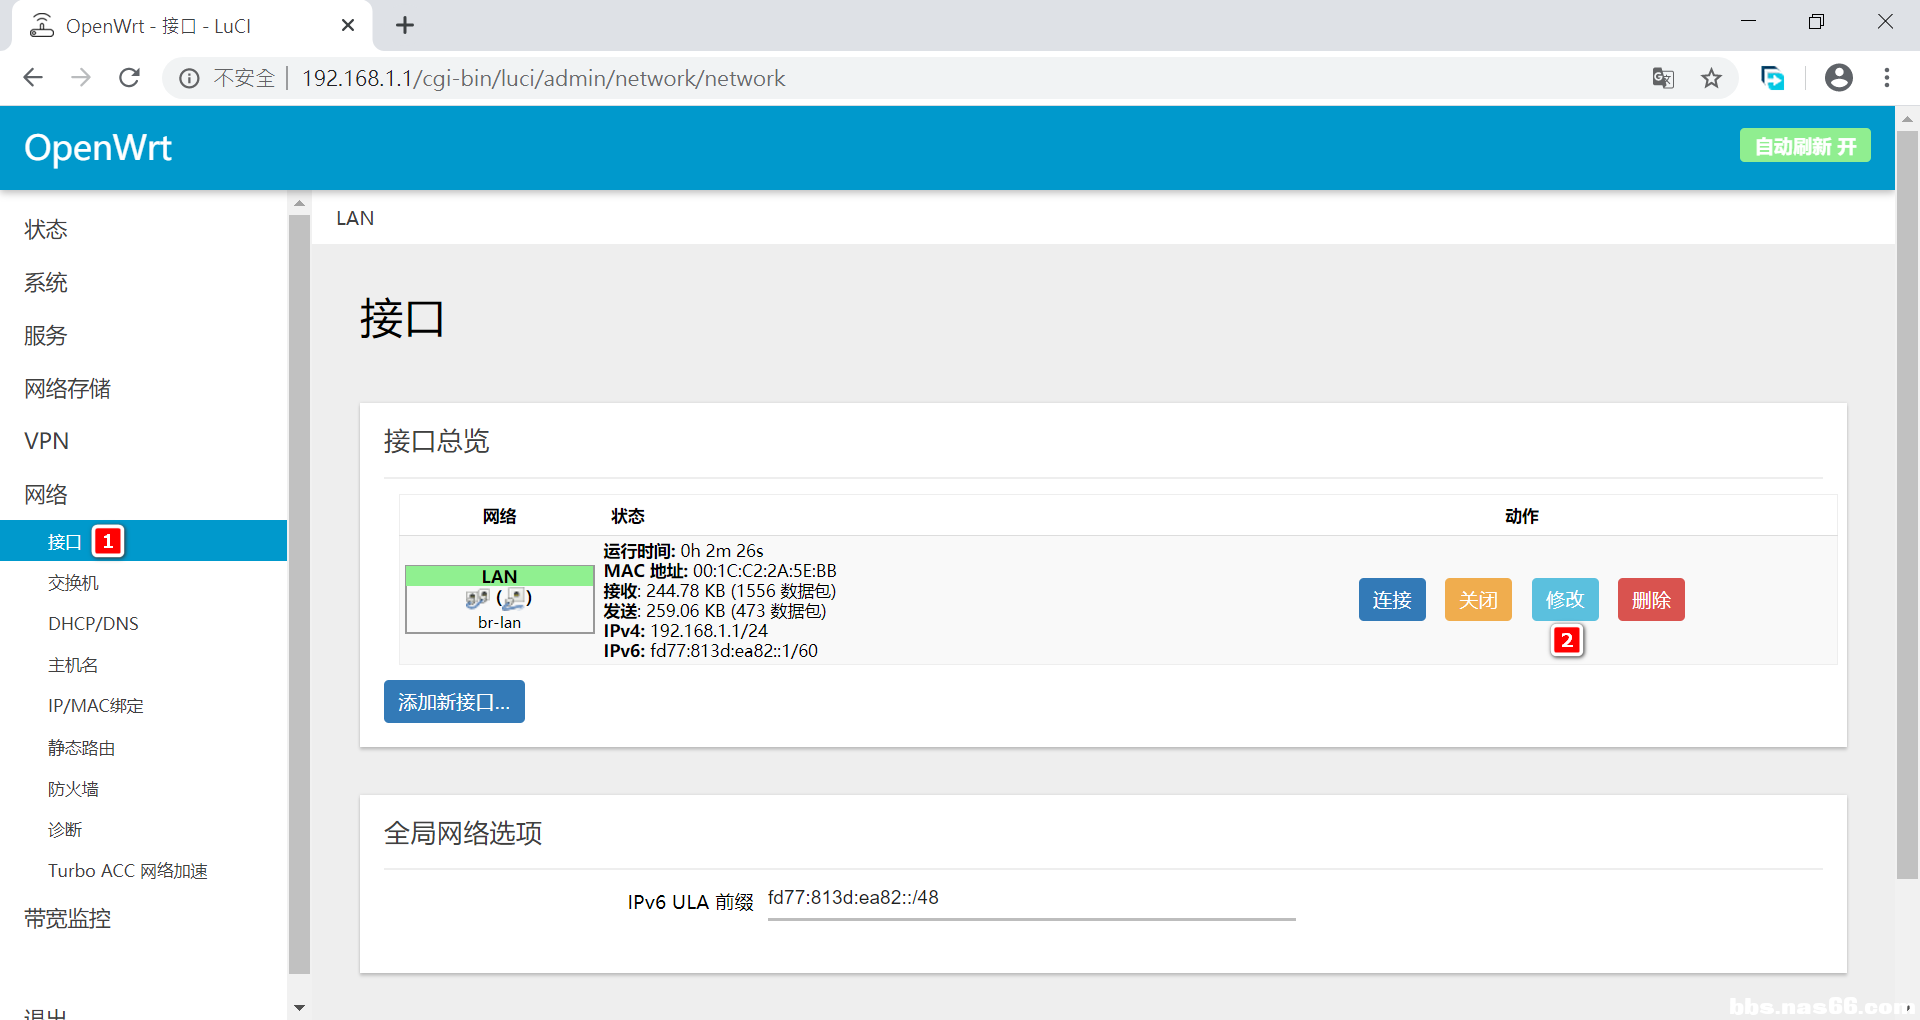Click the 全局网络选项 section heading

(x=463, y=833)
